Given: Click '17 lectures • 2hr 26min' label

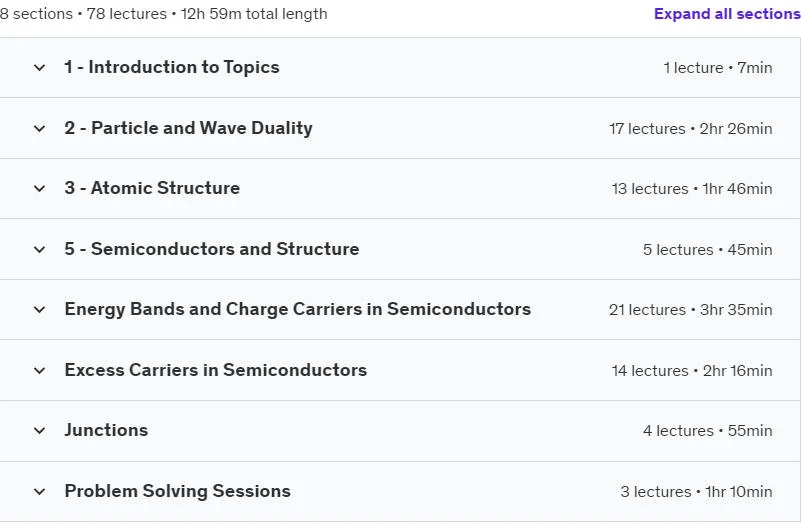Looking at the screenshot, I should pos(691,129).
